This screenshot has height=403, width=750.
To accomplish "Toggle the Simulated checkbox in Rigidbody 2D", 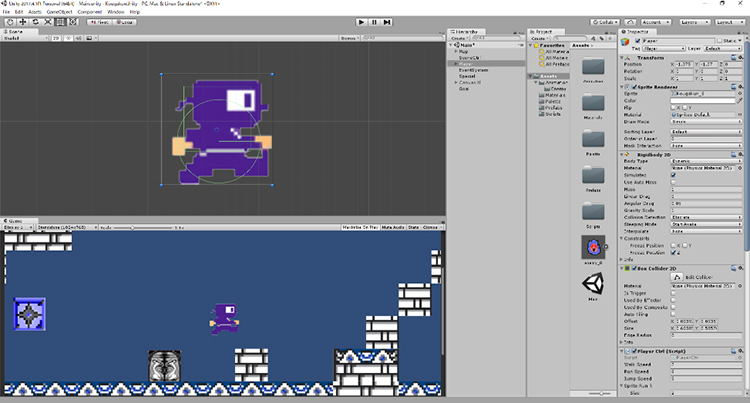I will [672, 175].
